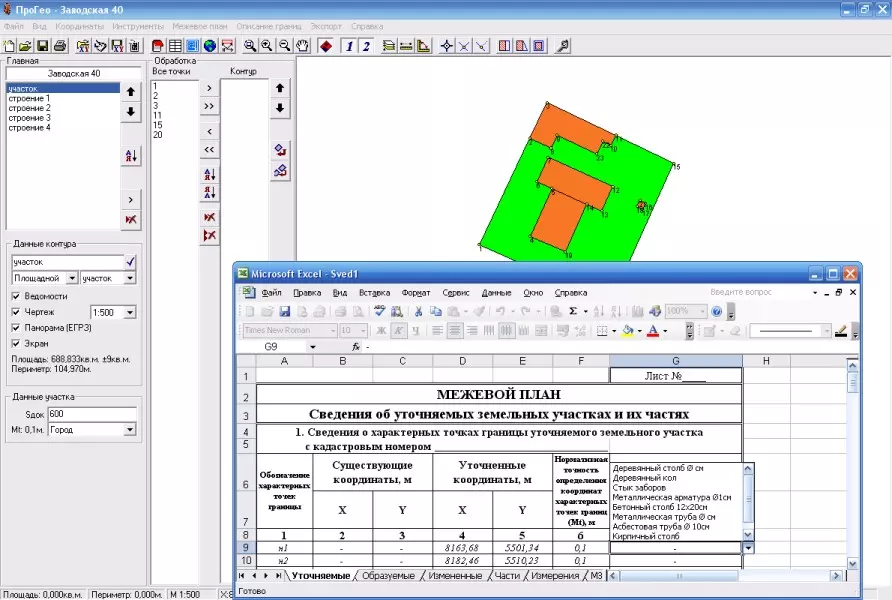The width and height of the screenshot is (892, 600).
Task: Select the hand pan tool in toolbar
Action: [x=302, y=46]
